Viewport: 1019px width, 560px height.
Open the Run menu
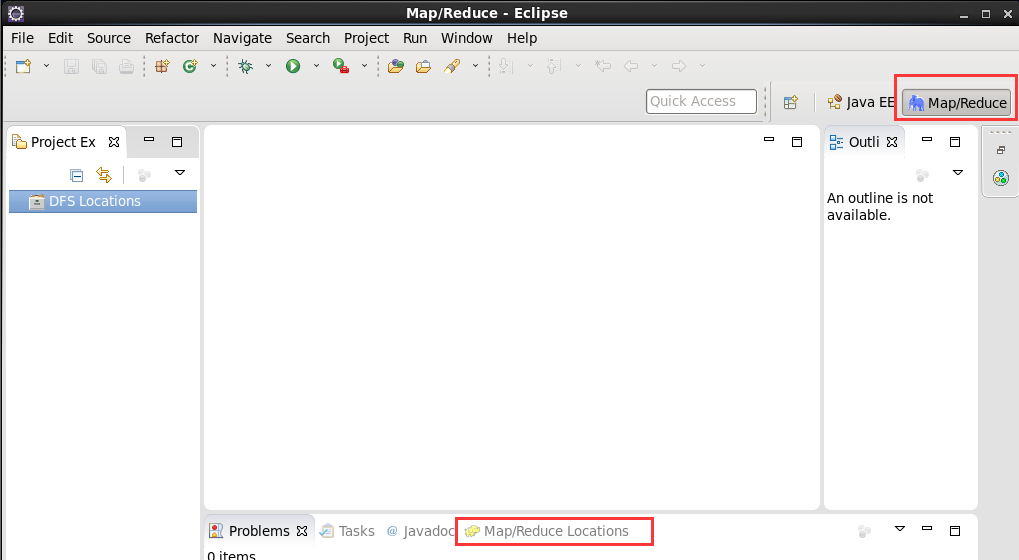(415, 38)
